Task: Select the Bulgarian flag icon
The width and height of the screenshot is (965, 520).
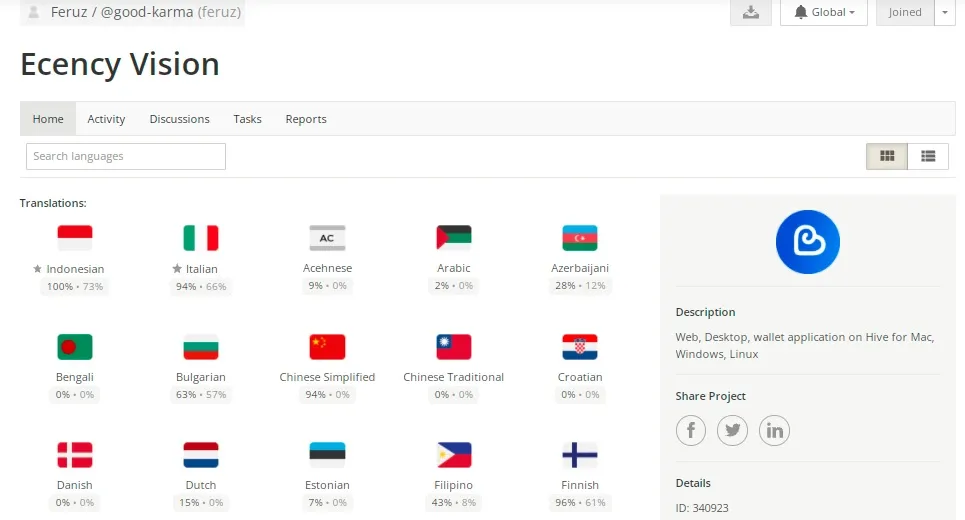Action: (201, 347)
